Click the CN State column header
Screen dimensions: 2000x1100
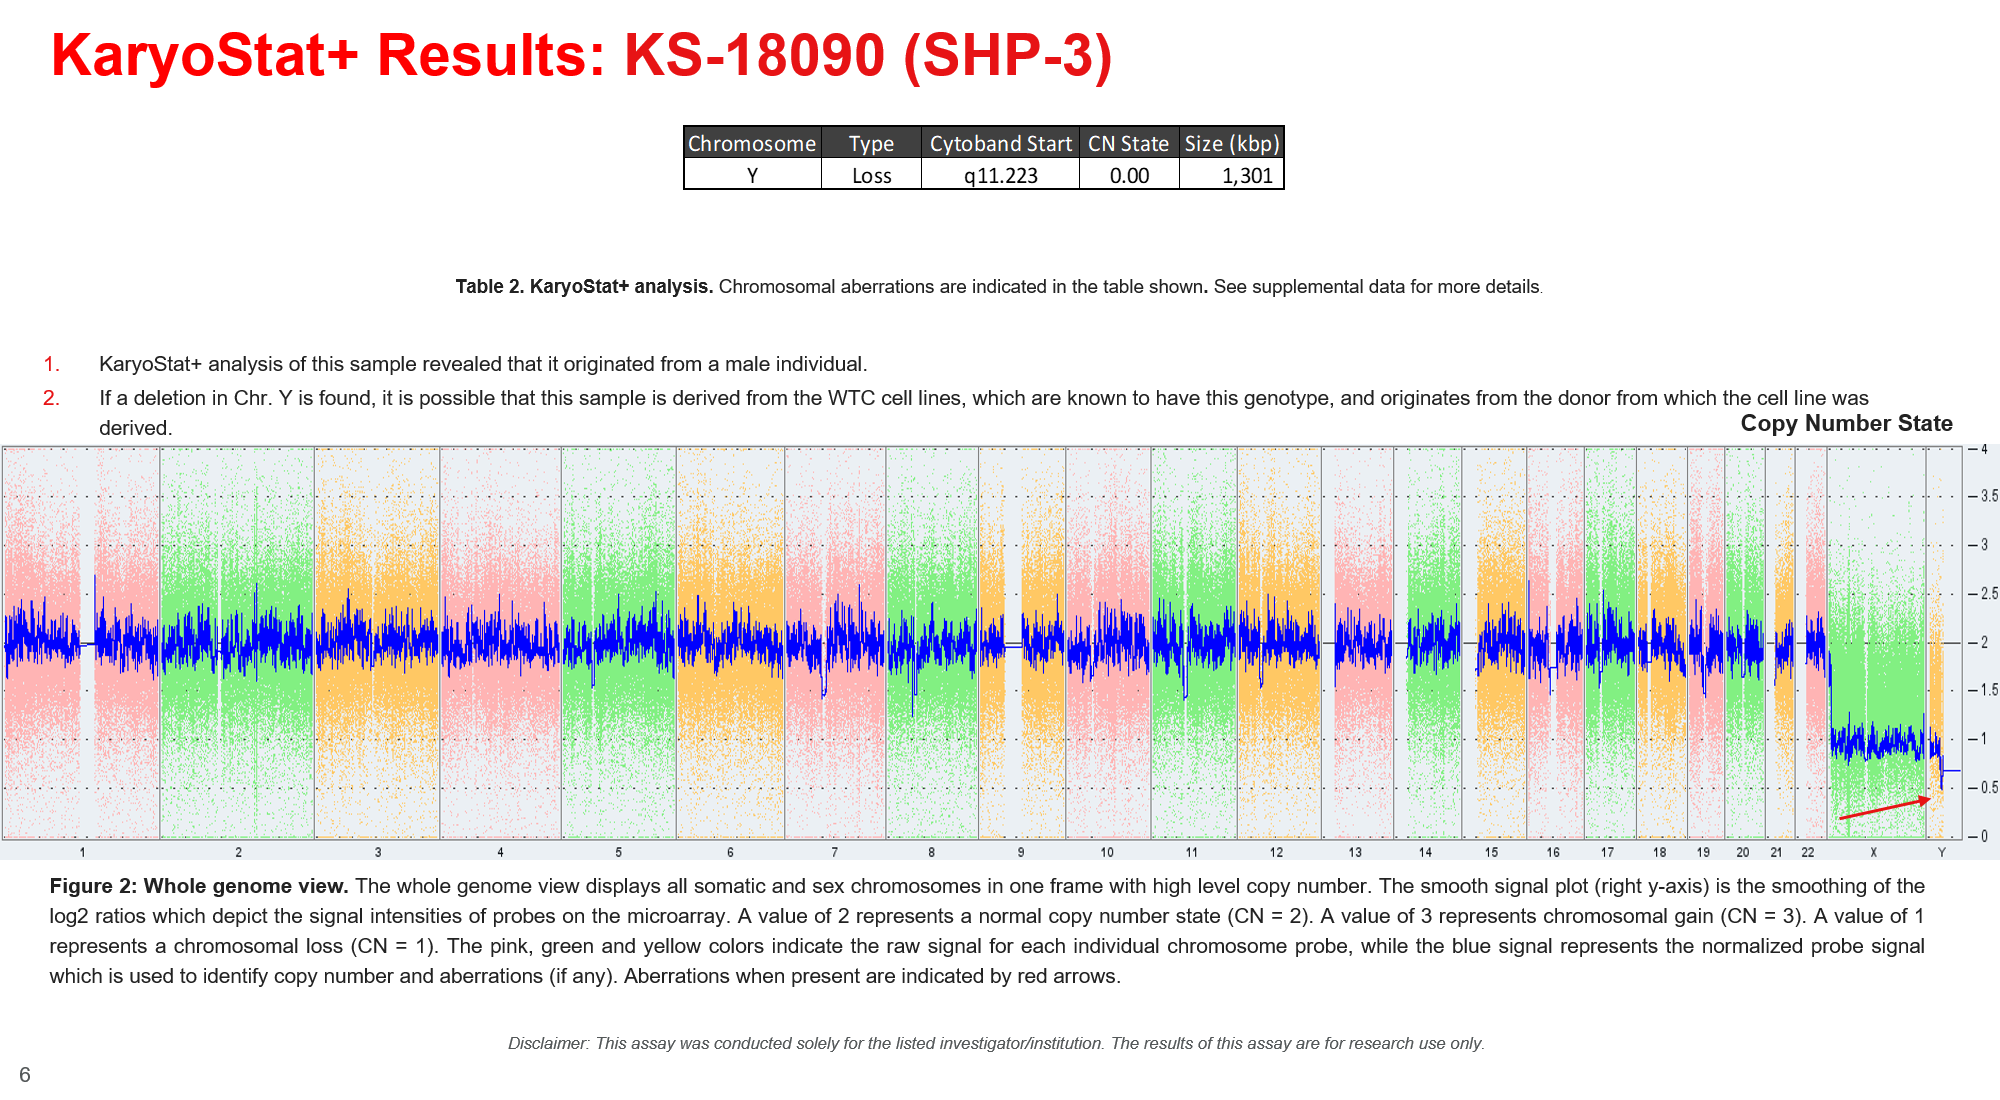(1128, 143)
